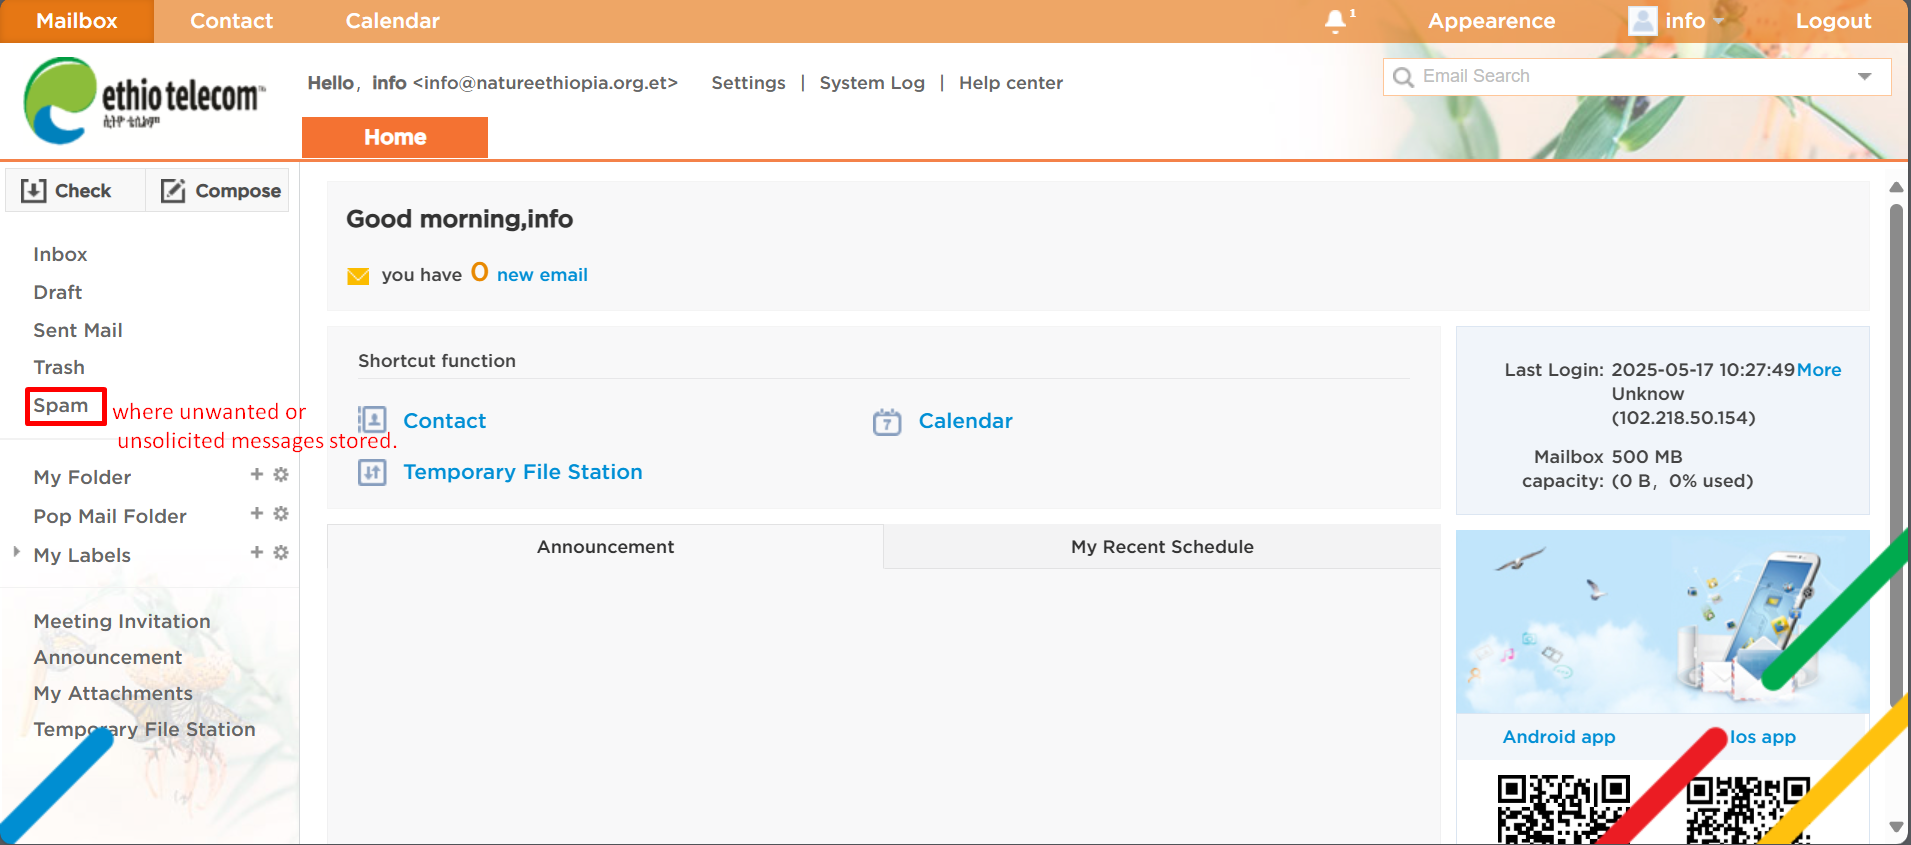
Task: Click the notification bell icon
Action: [1335, 21]
